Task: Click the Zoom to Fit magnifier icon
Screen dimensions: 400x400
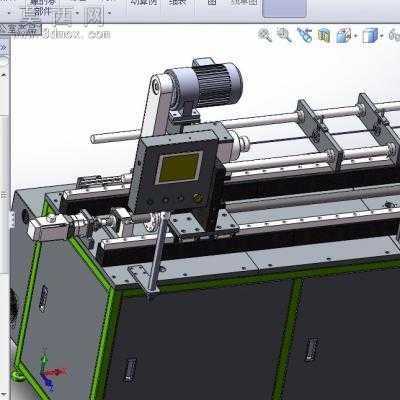Action: click(x=265, y=35)
